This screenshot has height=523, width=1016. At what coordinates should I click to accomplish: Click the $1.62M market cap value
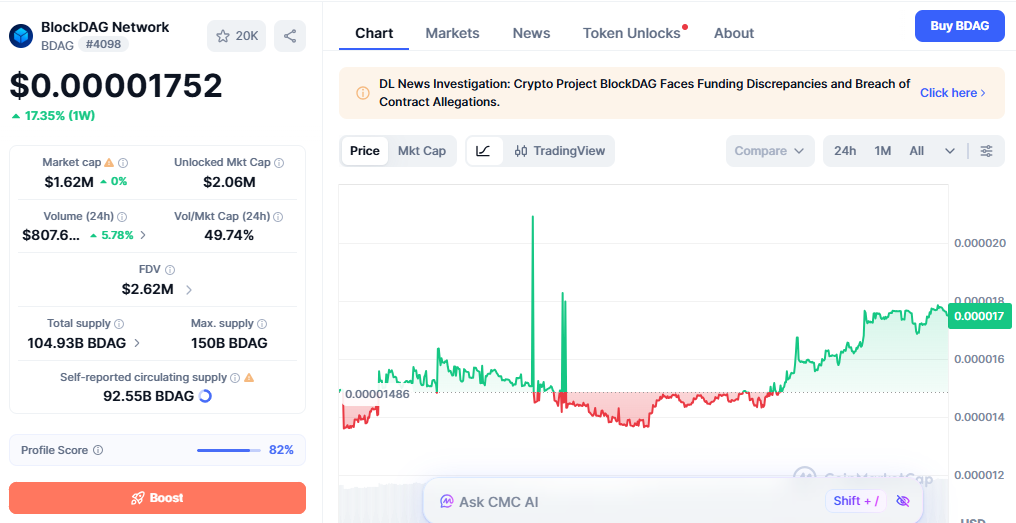pos(69,182)
